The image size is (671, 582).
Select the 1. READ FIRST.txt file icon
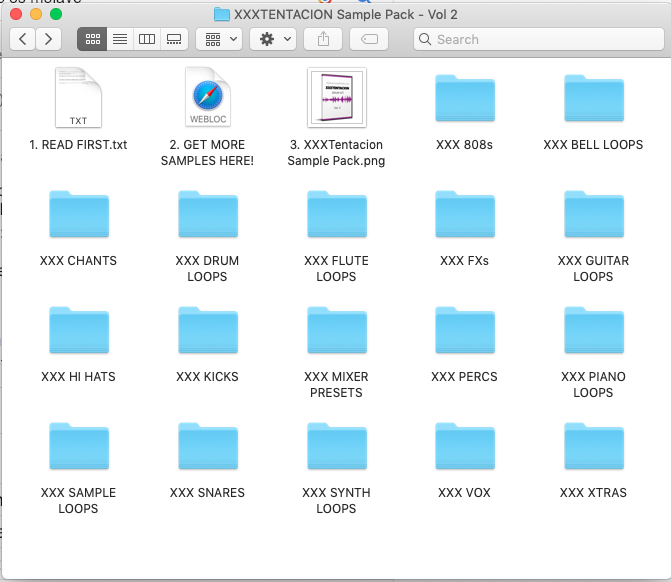pyautogui.click(x=78, y=98)
